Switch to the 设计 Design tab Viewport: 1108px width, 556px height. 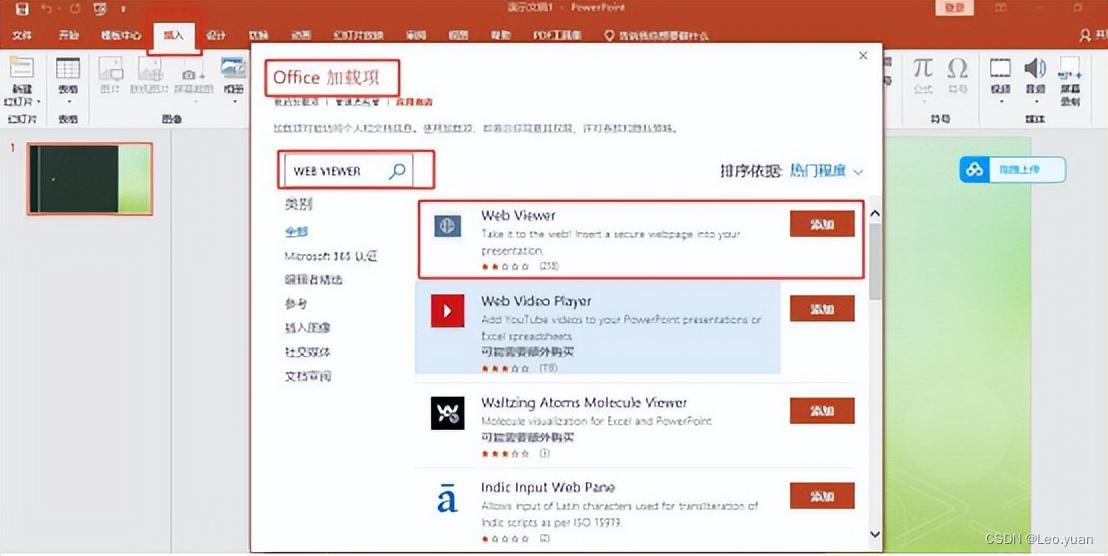[216, 35]
